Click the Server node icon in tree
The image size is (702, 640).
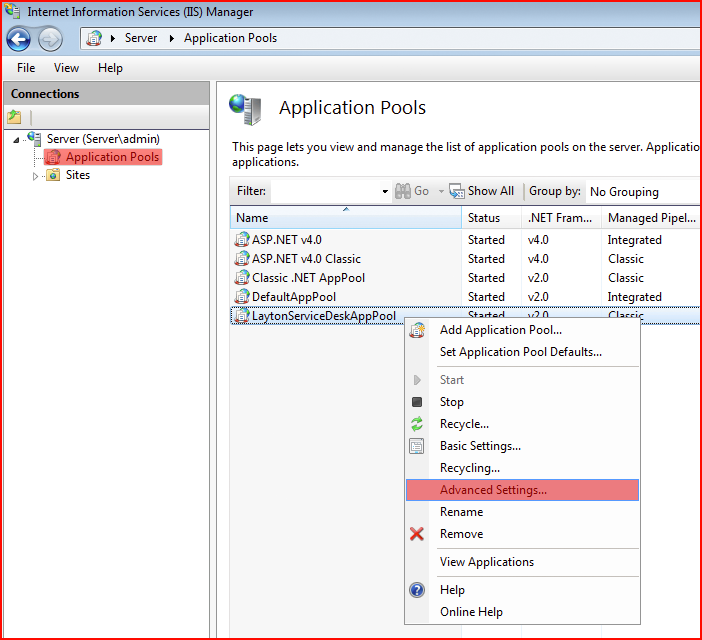coord(34,138)
